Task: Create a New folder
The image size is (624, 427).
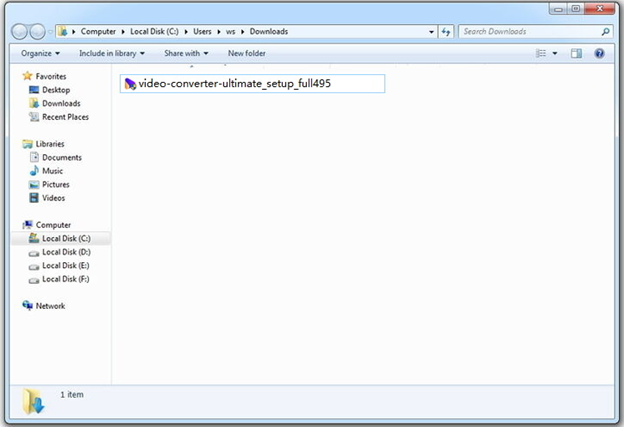Action: 247,53
